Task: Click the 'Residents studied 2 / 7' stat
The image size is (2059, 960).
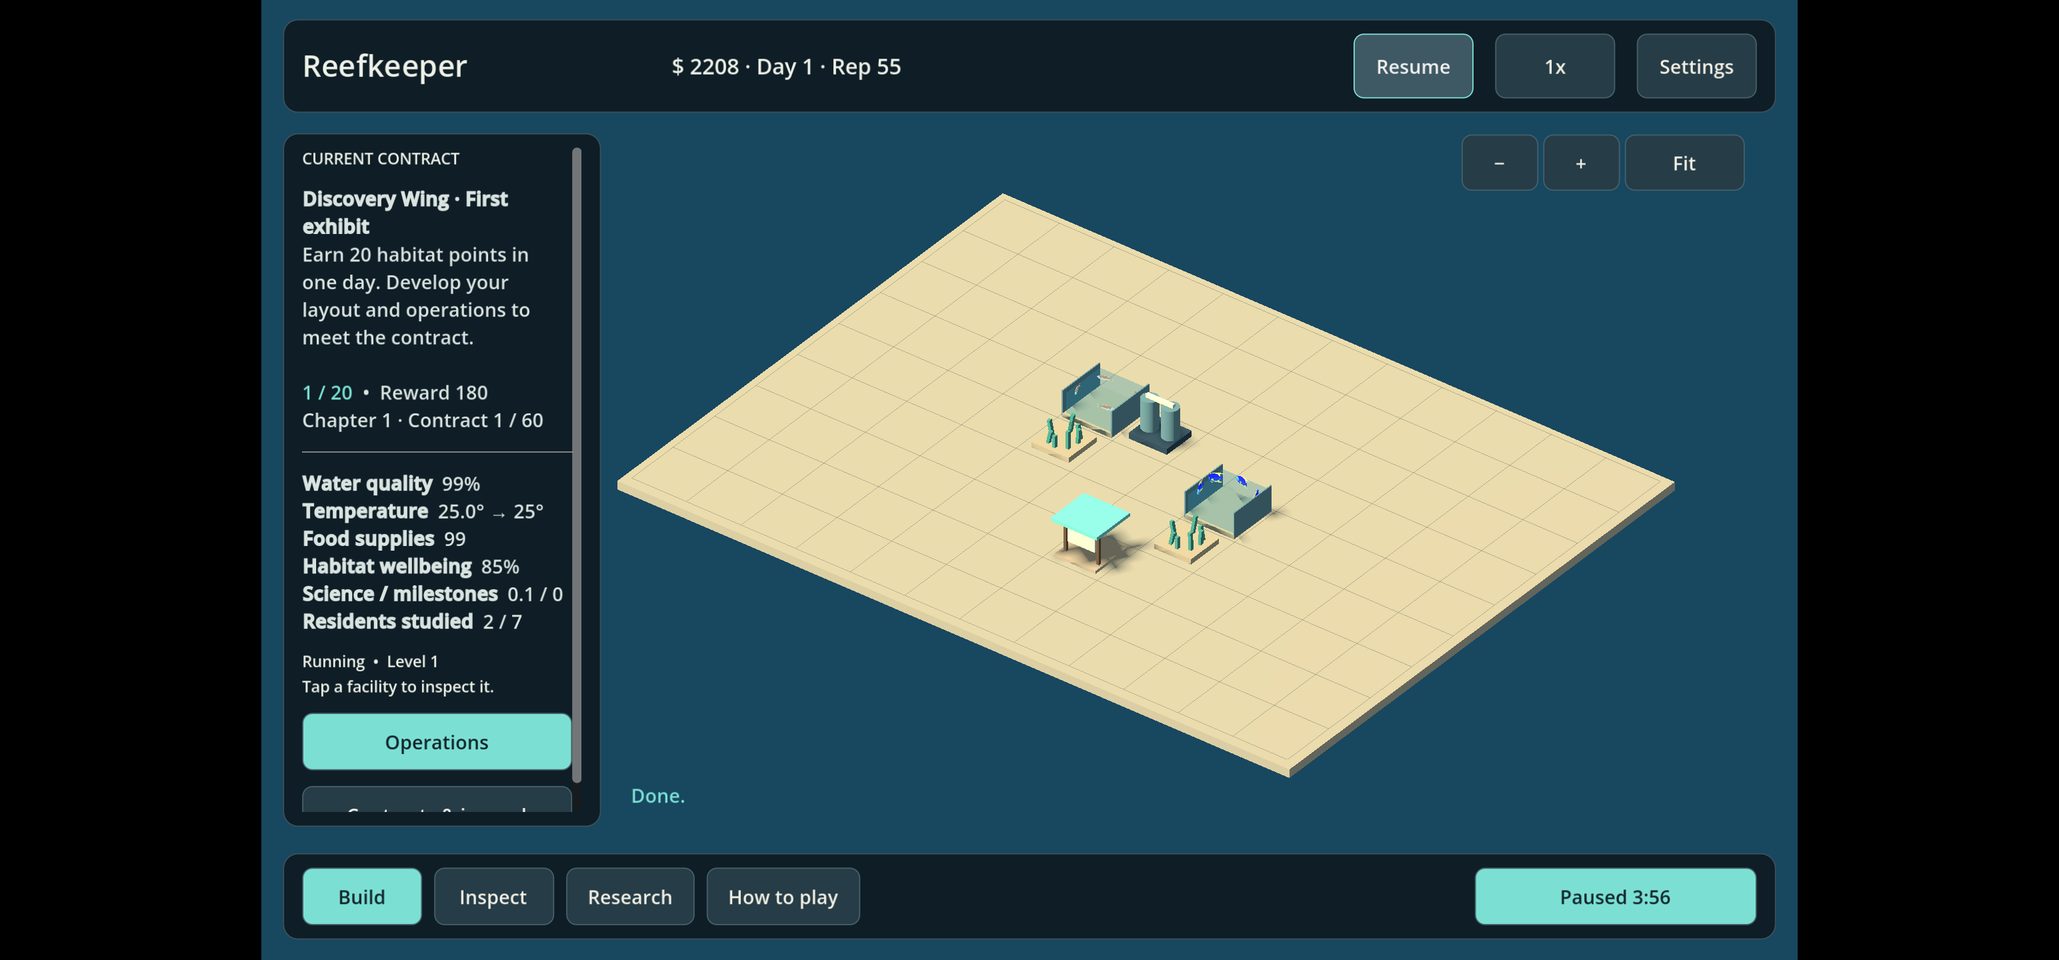Action: 412,622
